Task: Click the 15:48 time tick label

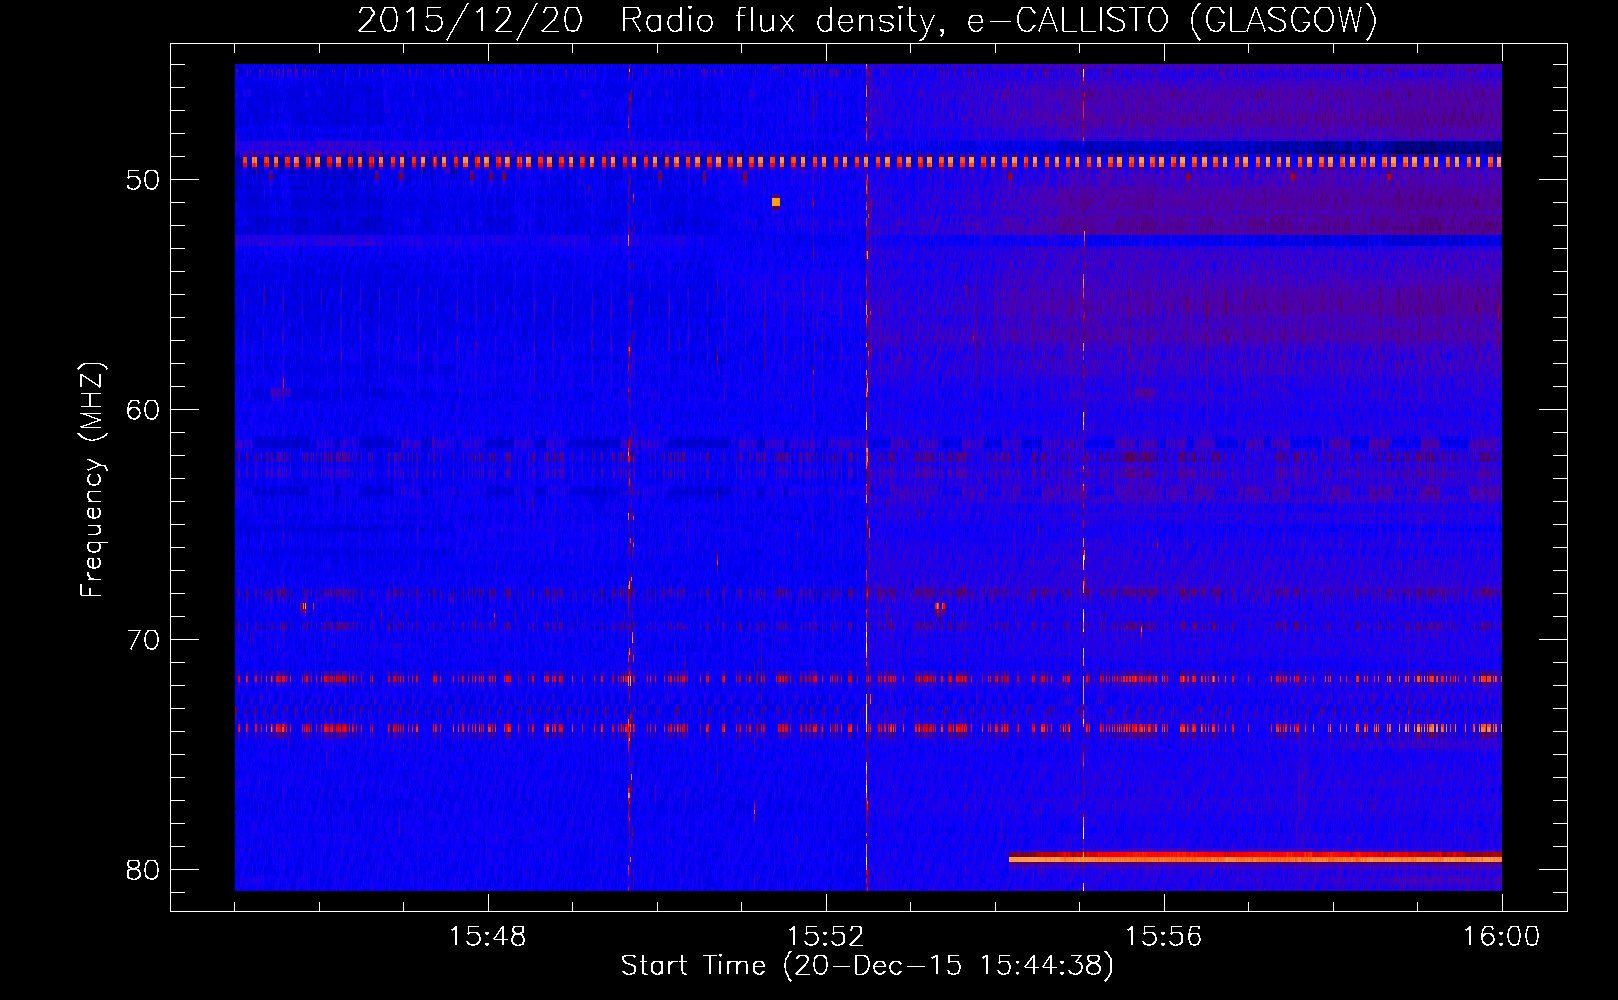Action: coord(488,937)
